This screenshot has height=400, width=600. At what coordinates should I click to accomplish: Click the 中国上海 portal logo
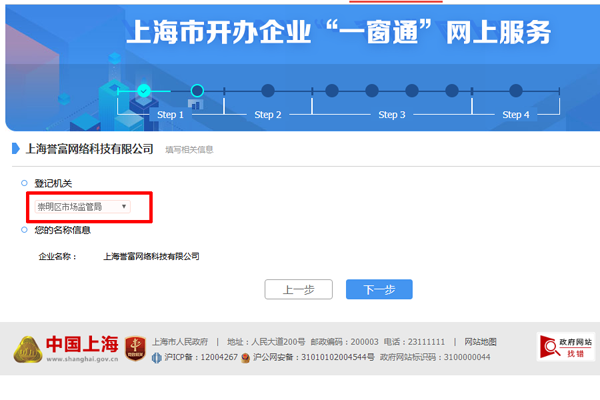coord(66,348)
